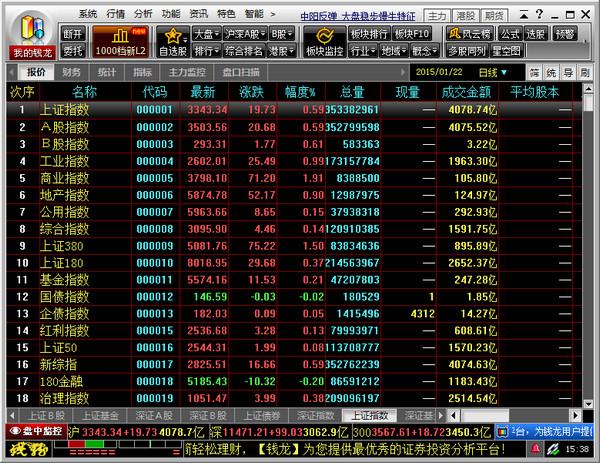The image size is (600, 463).
Task: Switch to the 主力监控 tab
Action: point(187,72)
